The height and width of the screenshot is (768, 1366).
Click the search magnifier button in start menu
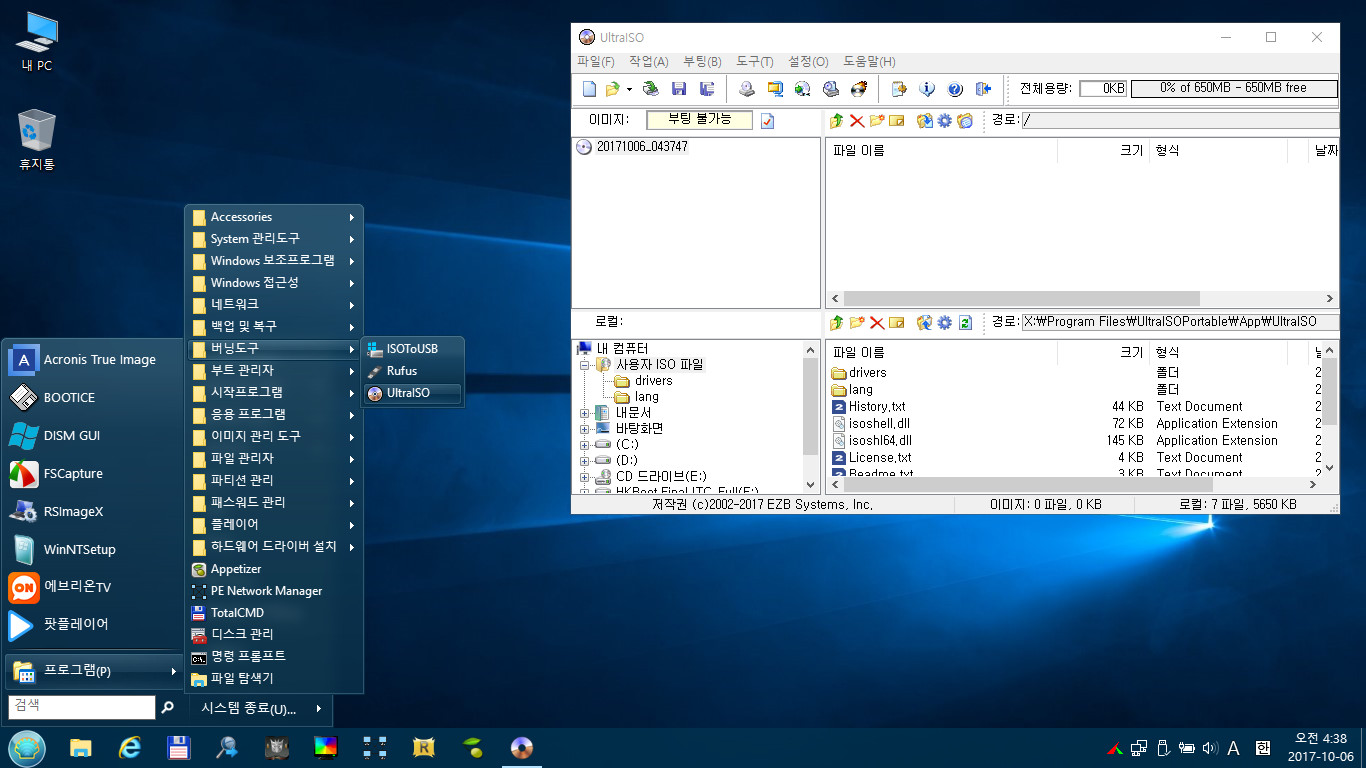click(x=168, y=707)
